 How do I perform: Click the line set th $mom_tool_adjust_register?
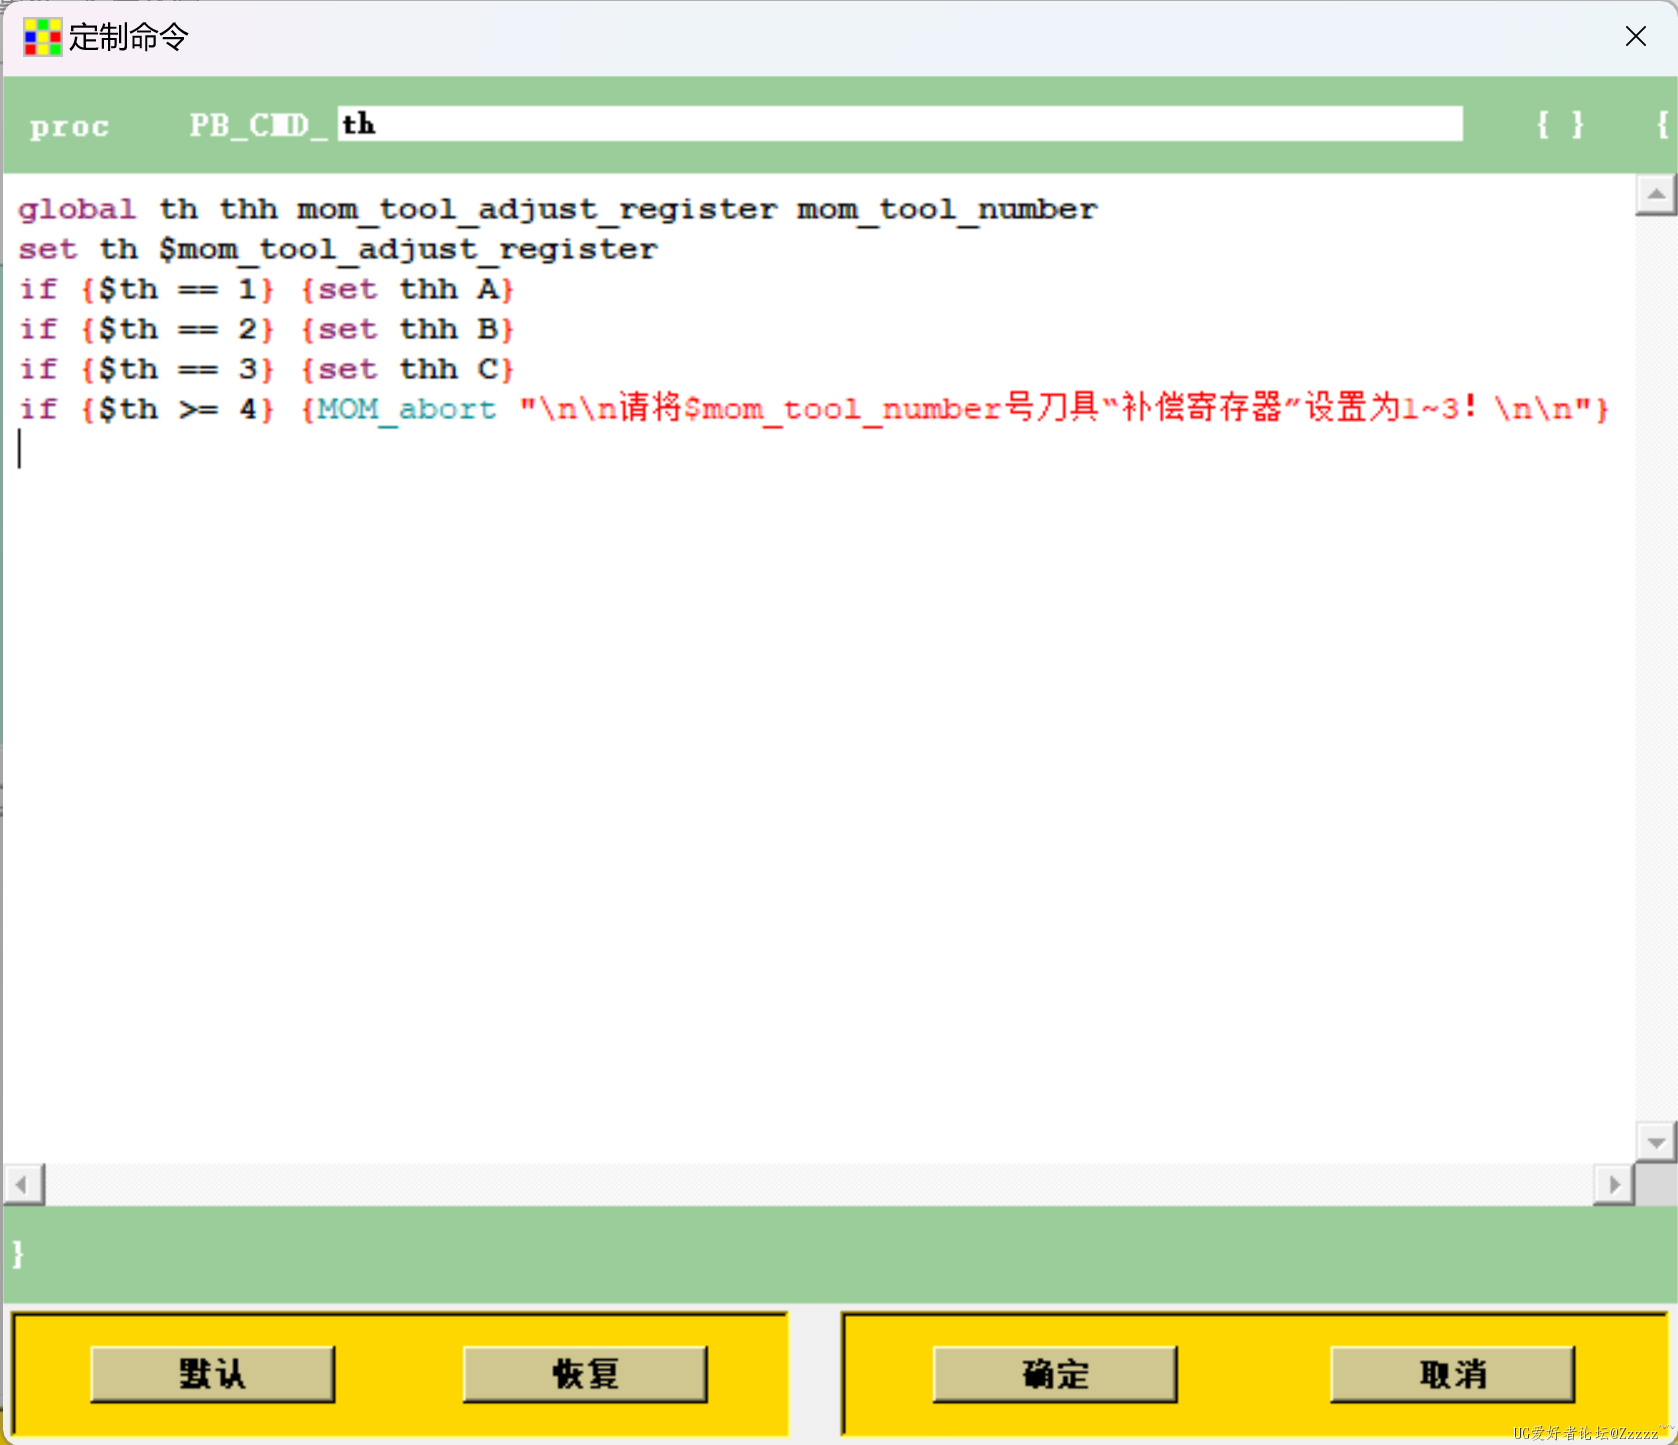click(338, 249)
